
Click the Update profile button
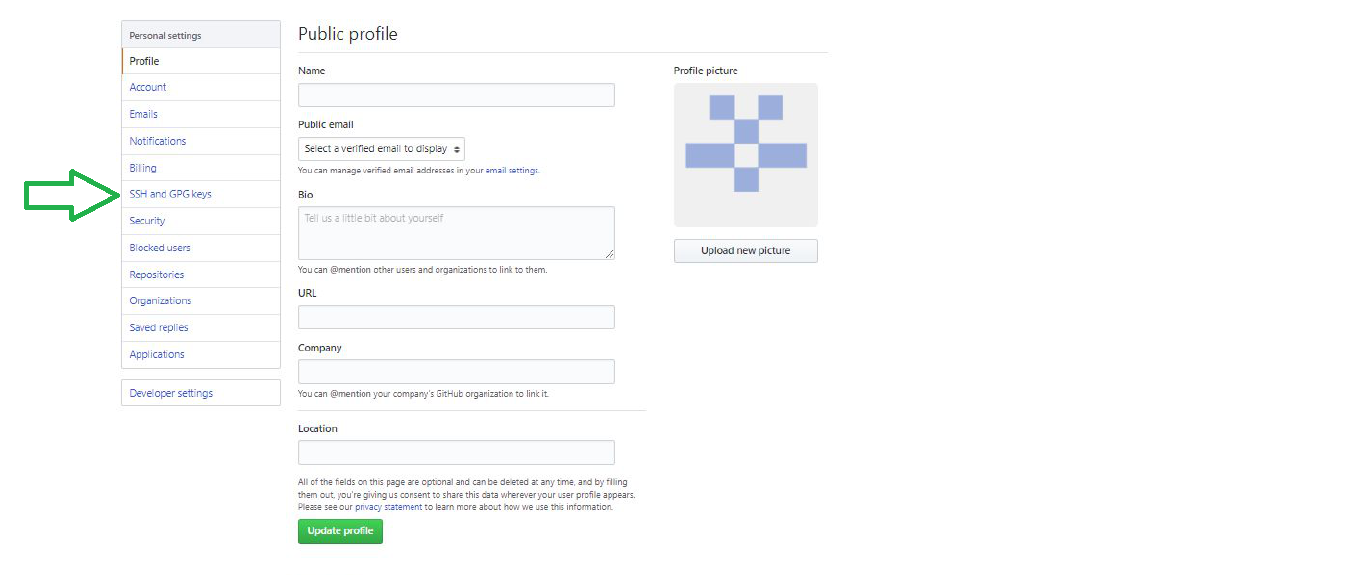coord(340,531)
